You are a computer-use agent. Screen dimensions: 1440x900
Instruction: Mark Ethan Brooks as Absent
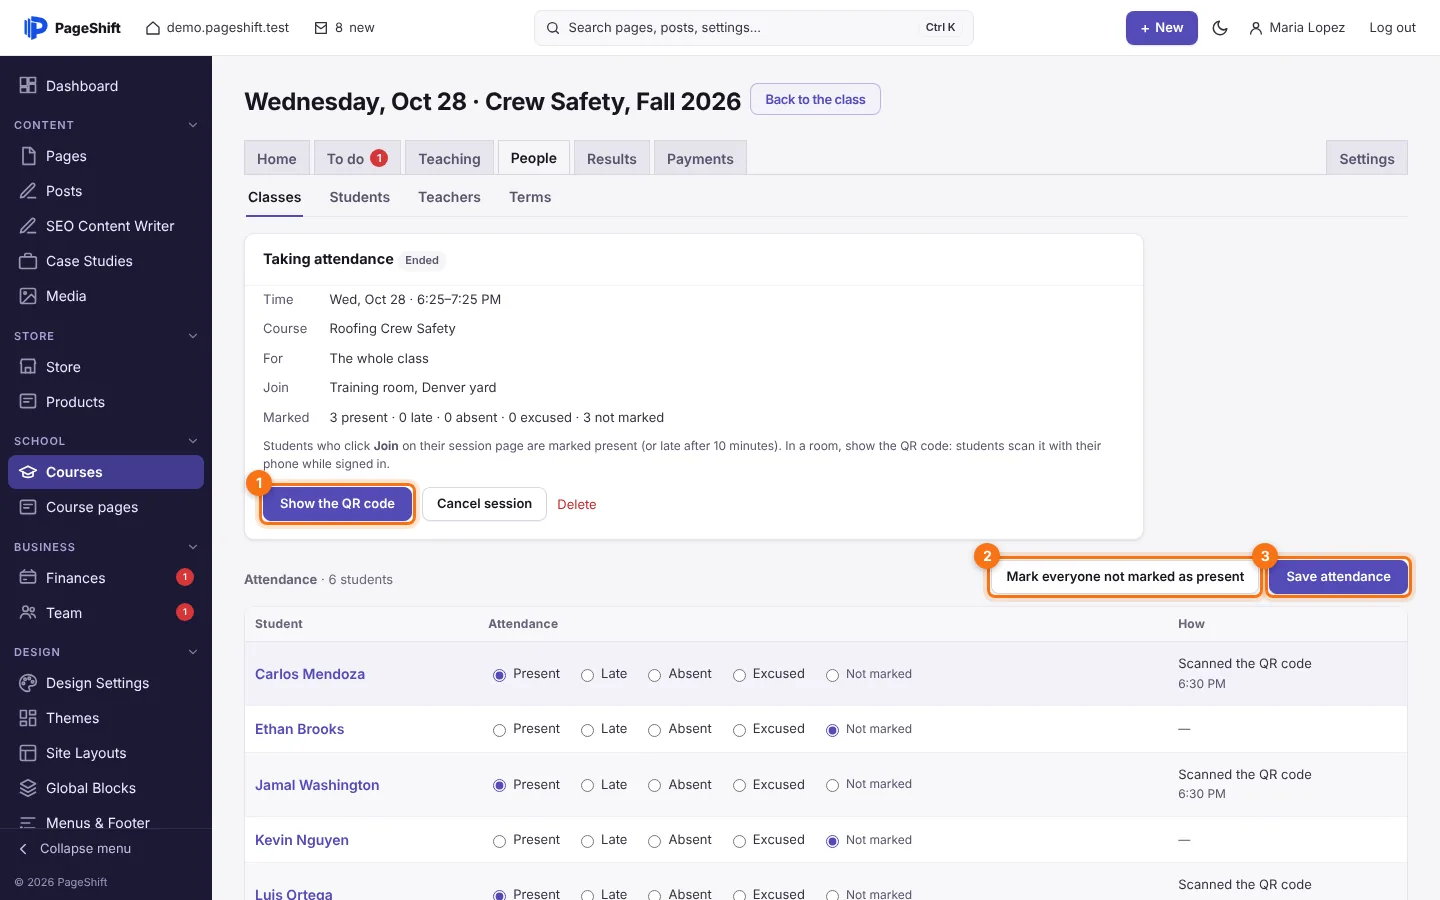pyautogui.click(x=654, y=730)
